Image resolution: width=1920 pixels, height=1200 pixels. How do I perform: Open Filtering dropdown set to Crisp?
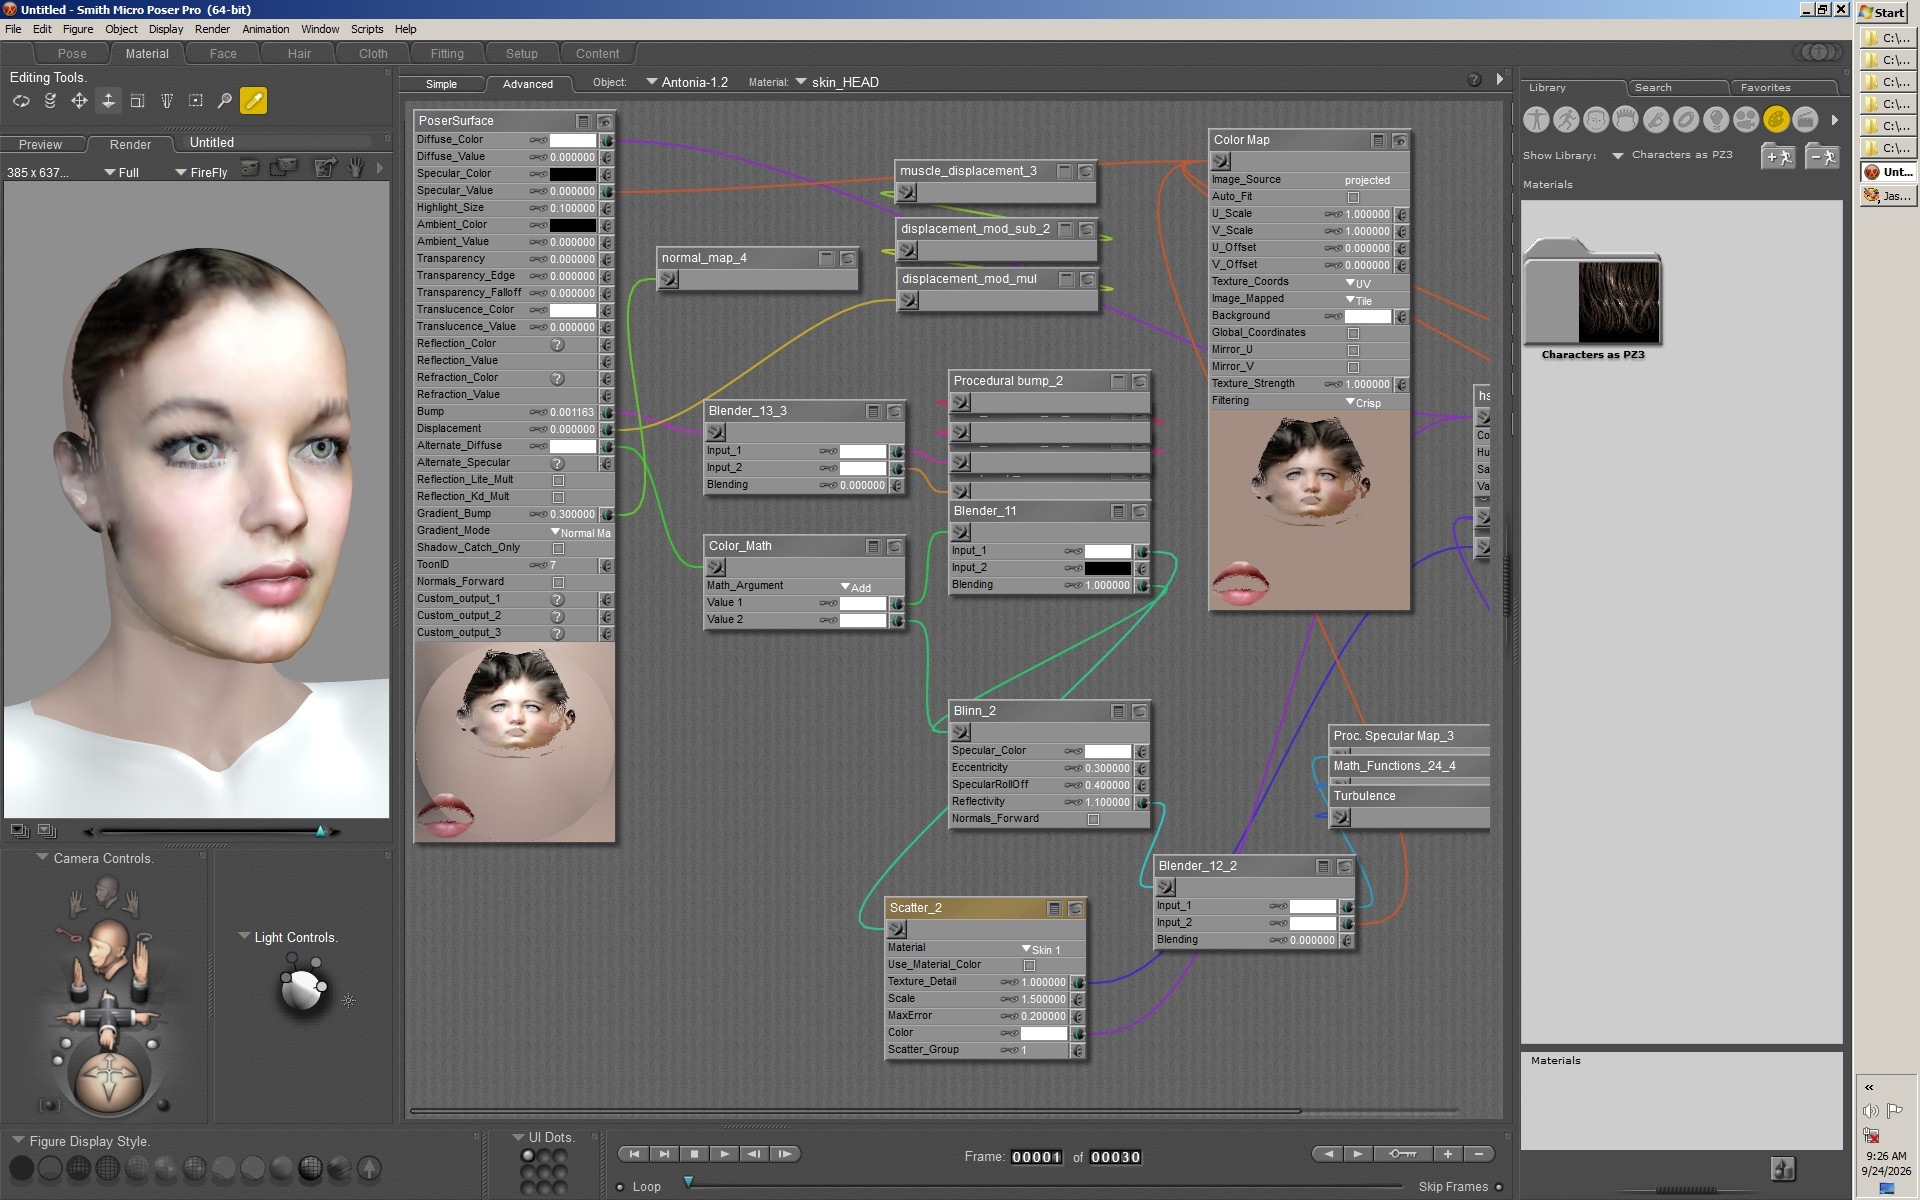(1364, 402)
